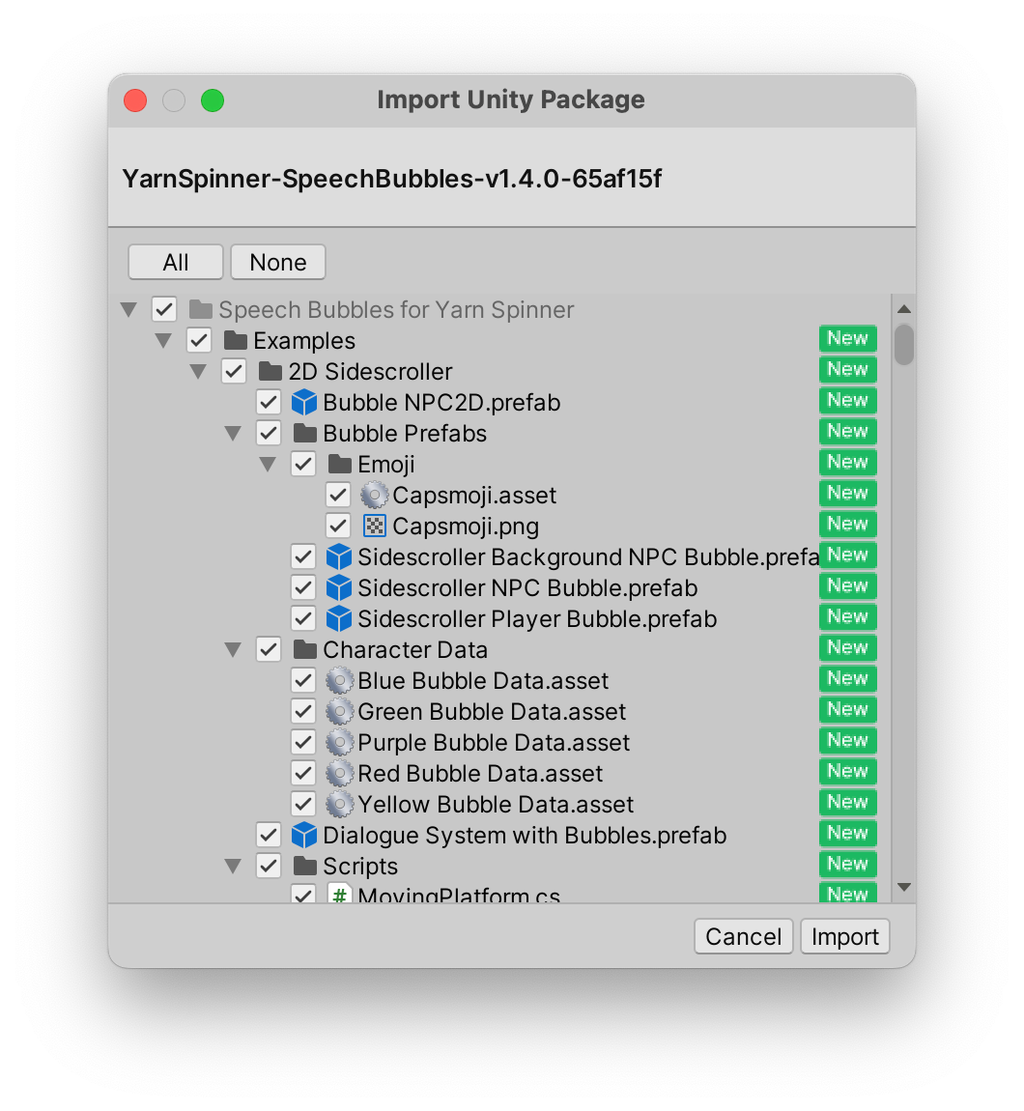Image resolution: width=1024 pixels, height=1111 pixels.
Task: Collapse the 2D Sidescroller folder triangle
Action: point(198,371)
